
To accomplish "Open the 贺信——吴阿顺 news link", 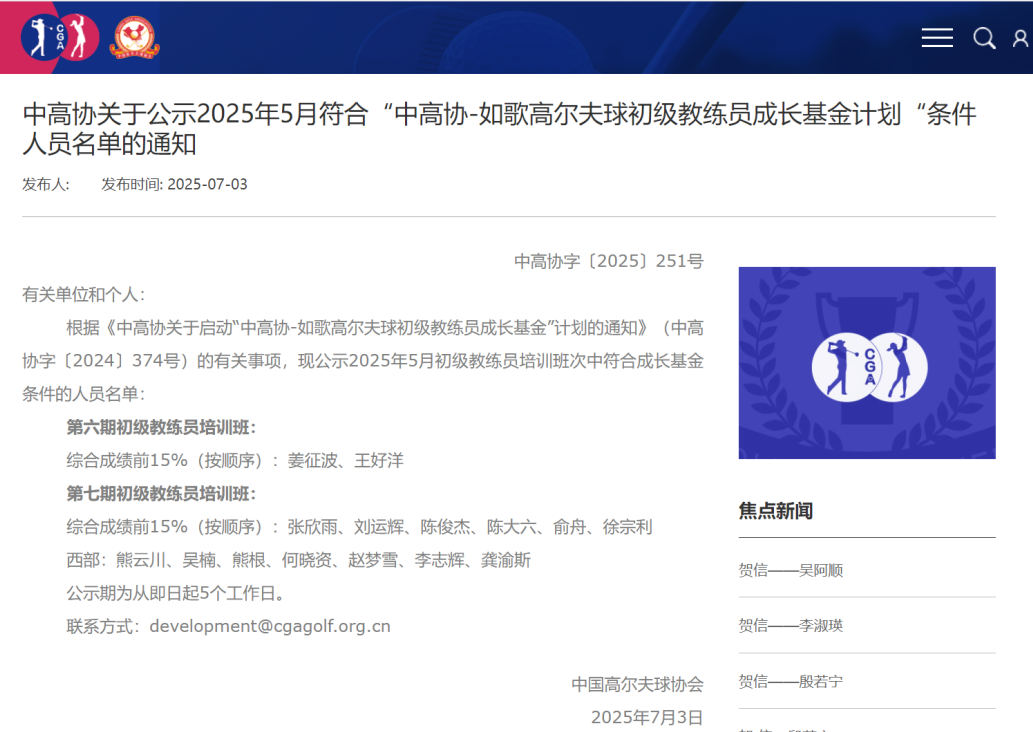I will (791, 570).
